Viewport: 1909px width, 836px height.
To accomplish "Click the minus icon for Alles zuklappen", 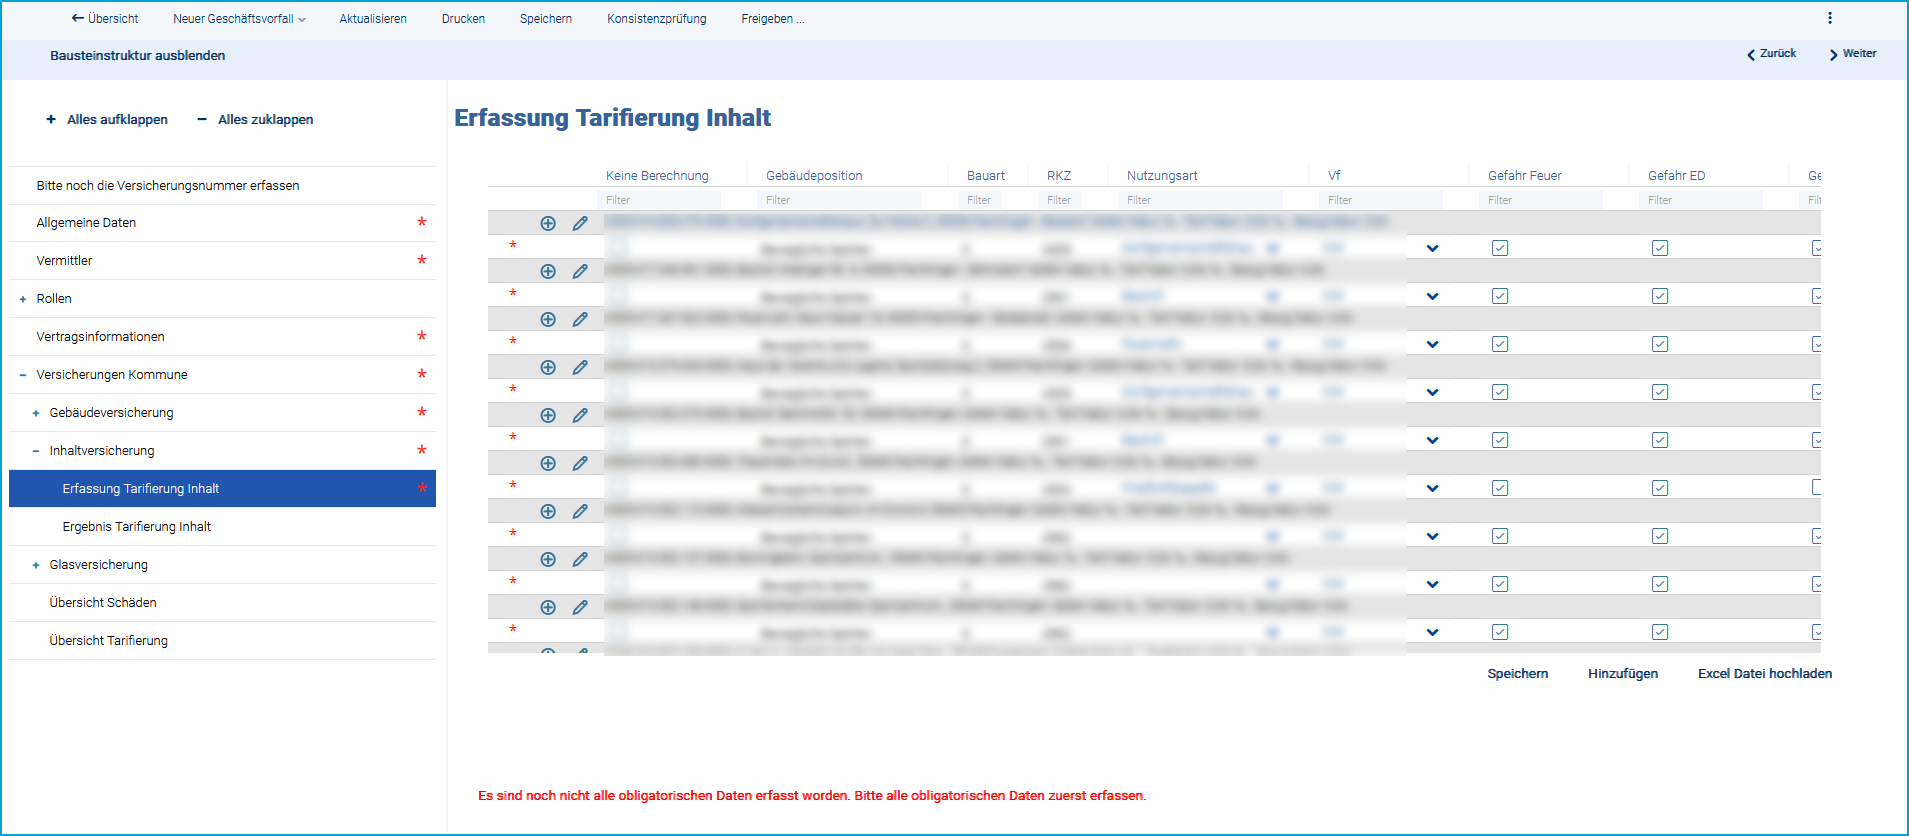I will pyautogui.click(x=202, y=120).
